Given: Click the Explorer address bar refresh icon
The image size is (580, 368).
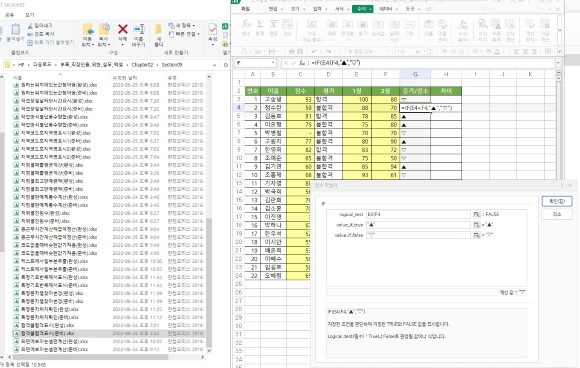Looking at the screenshot, I should click(x=226, y=65).
